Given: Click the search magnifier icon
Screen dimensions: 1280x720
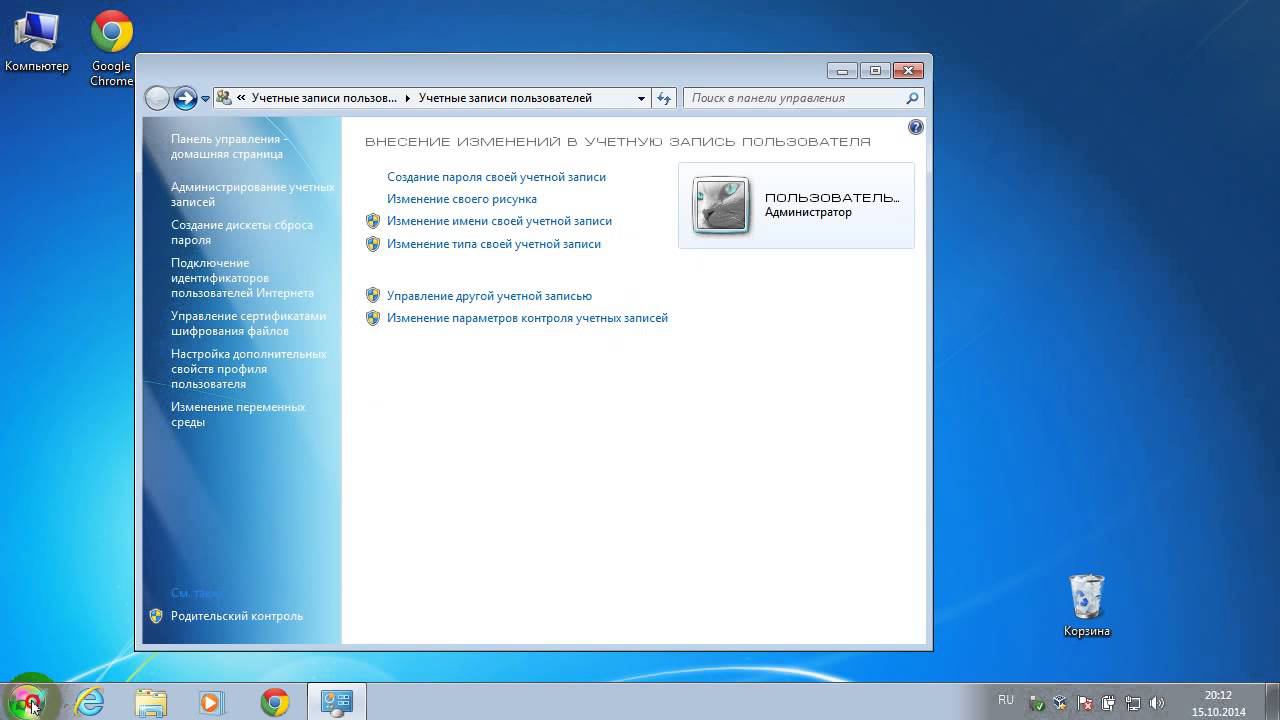Looking at the screenshot, I should click(912, 98).
